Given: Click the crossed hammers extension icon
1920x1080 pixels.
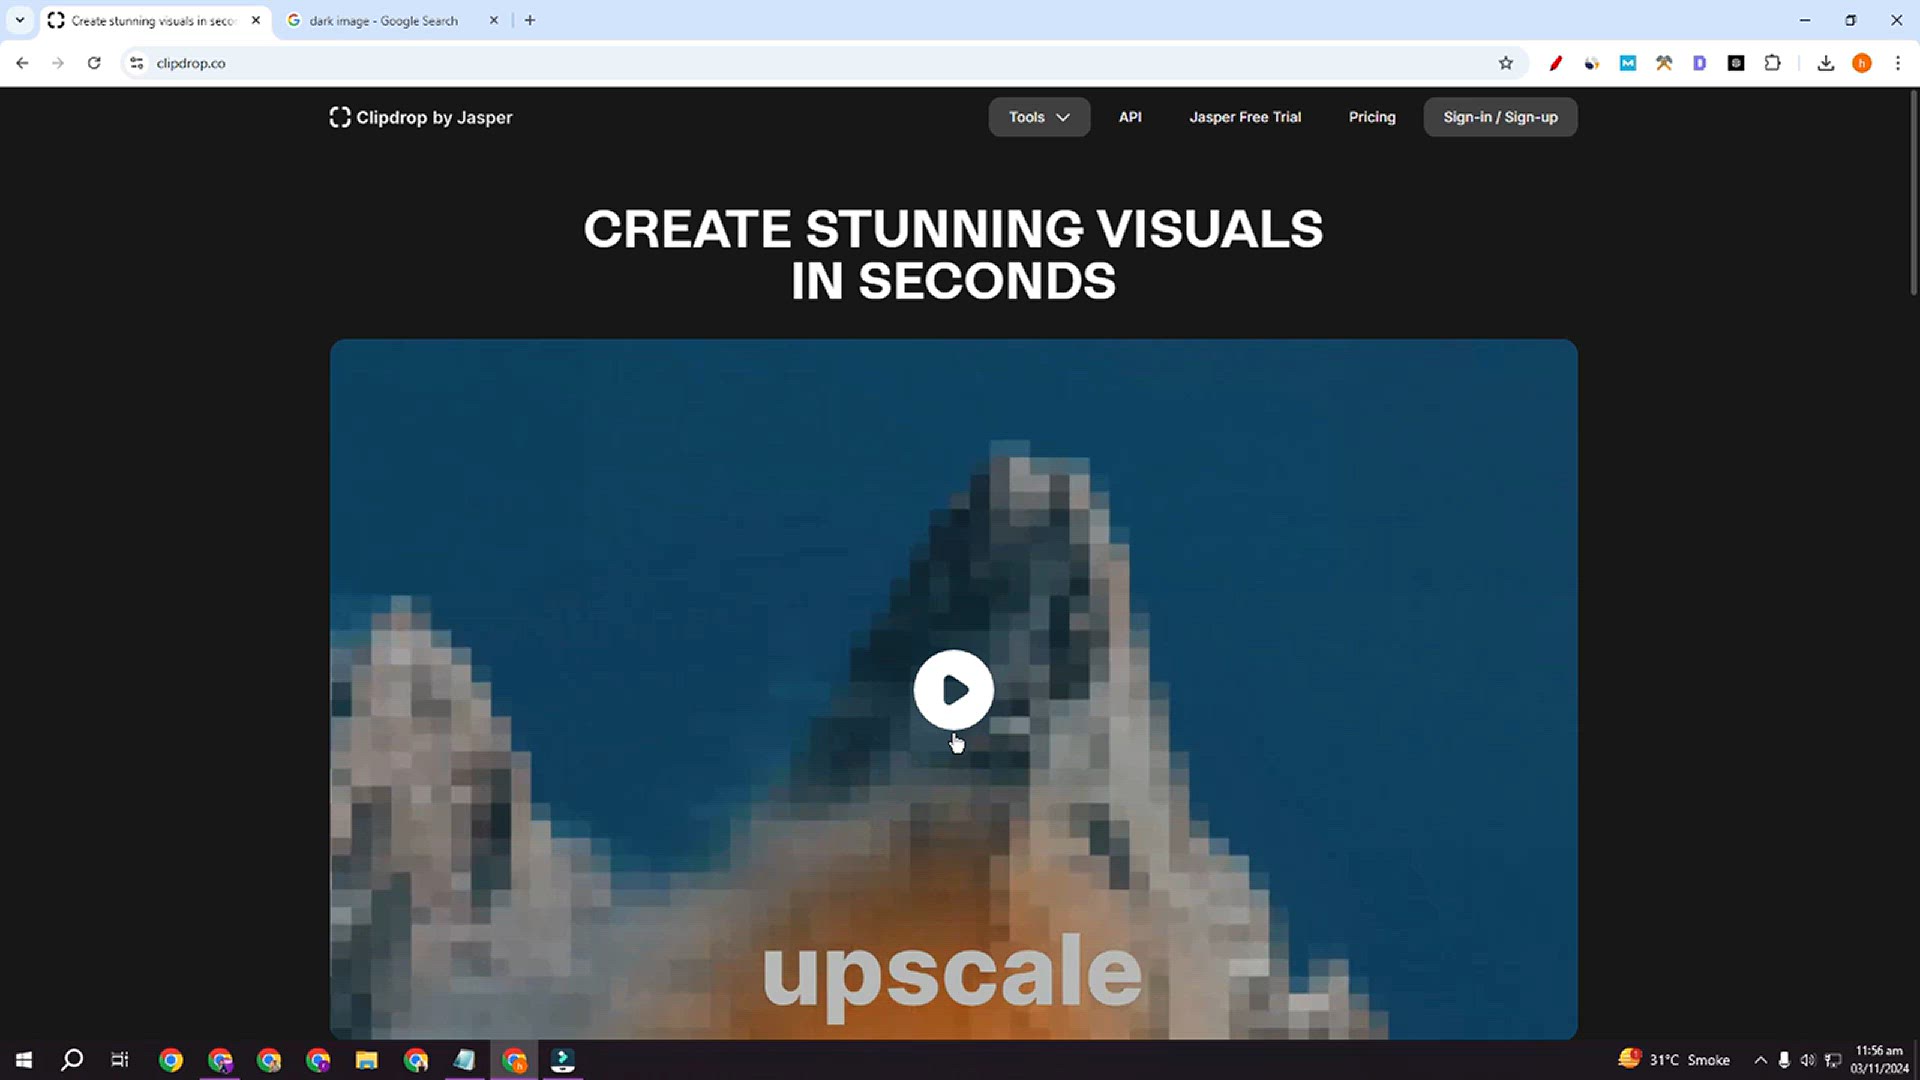Looking at the screenshot, I should [x=1664, y=63].
